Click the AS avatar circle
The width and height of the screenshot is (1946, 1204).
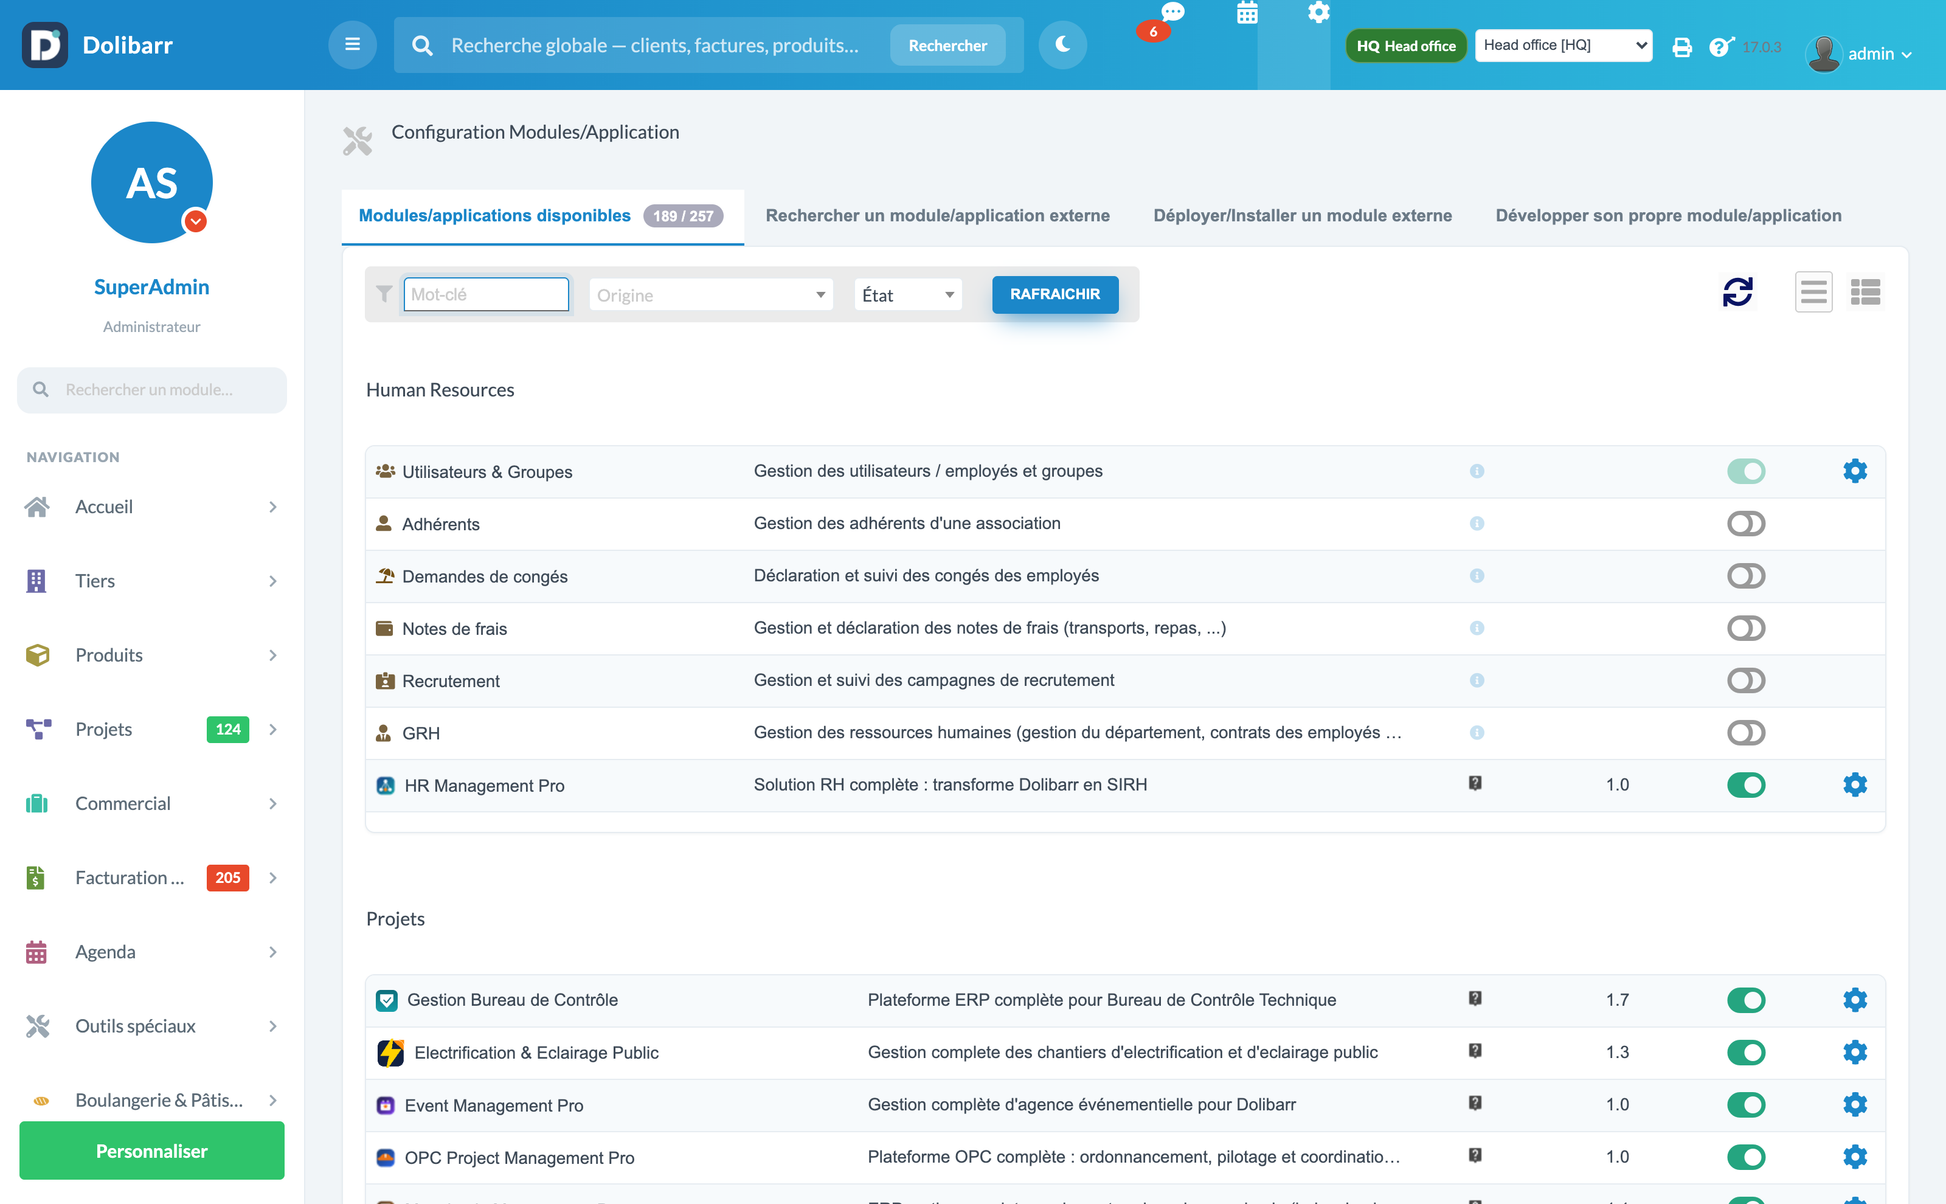(x=152, y=182)
